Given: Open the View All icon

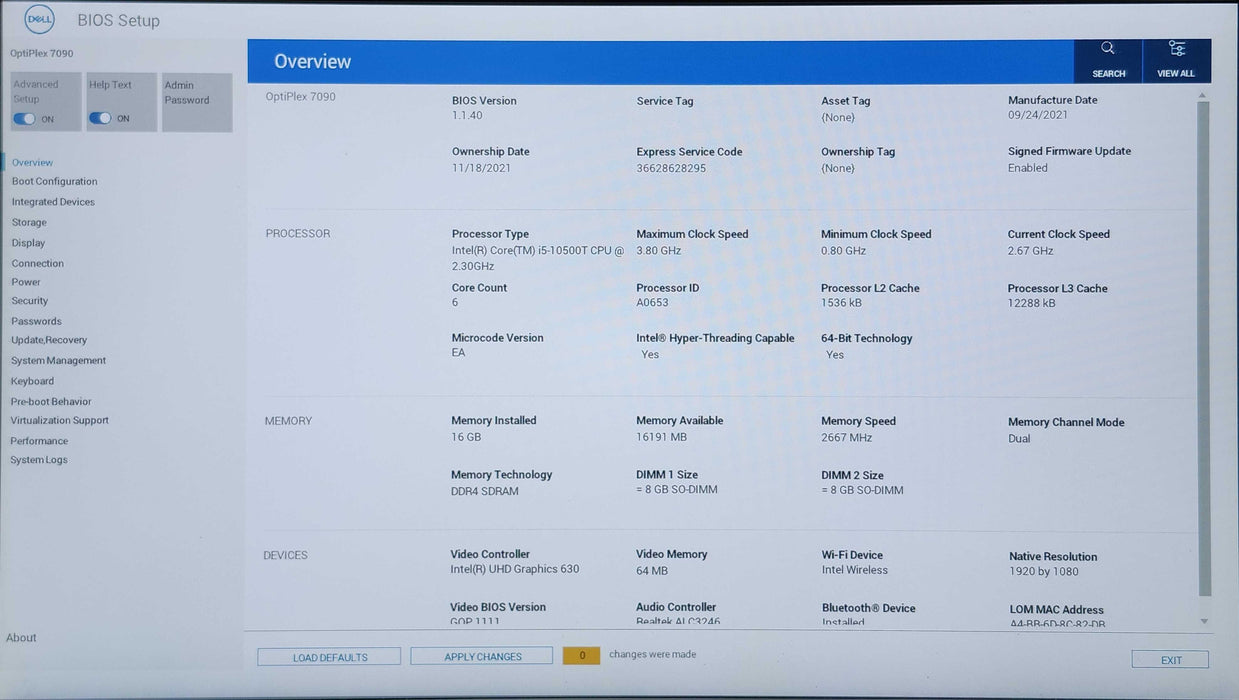Looking at the screenshot, I should tap(1176, 49).
